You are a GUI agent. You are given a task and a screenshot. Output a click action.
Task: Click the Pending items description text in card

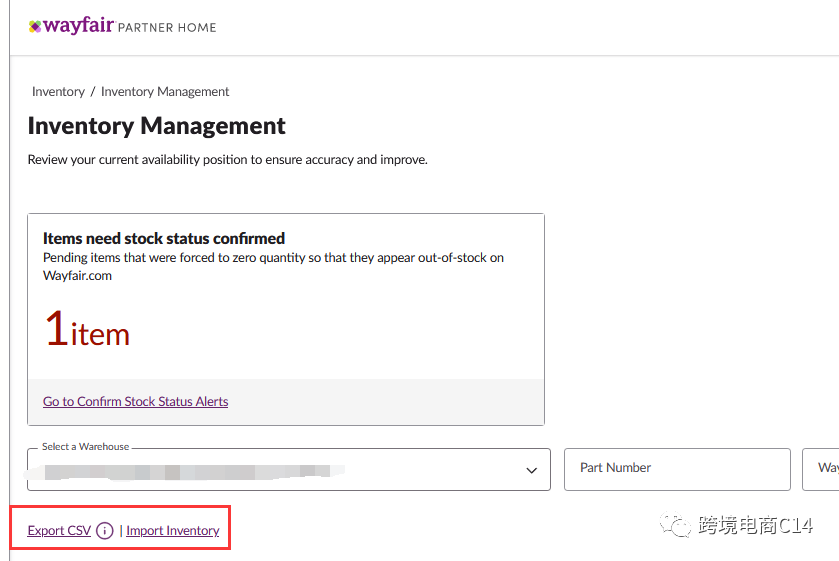click(x=273, y=266)
